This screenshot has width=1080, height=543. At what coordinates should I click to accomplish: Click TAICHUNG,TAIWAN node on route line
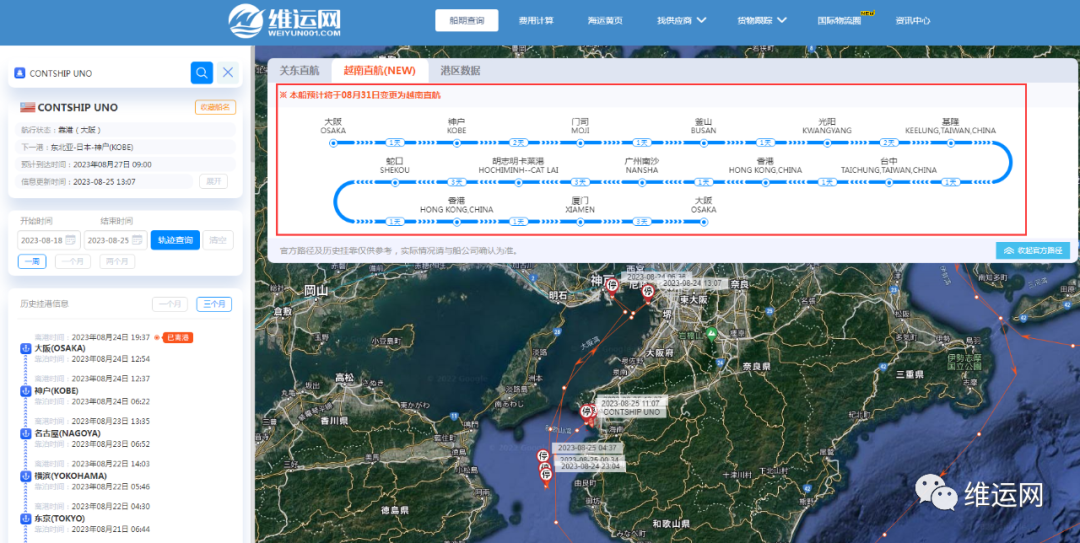click(889, 183)
